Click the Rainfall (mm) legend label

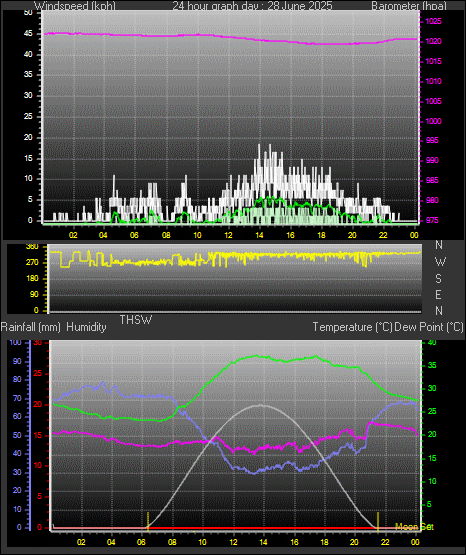(x=30, y=327)
